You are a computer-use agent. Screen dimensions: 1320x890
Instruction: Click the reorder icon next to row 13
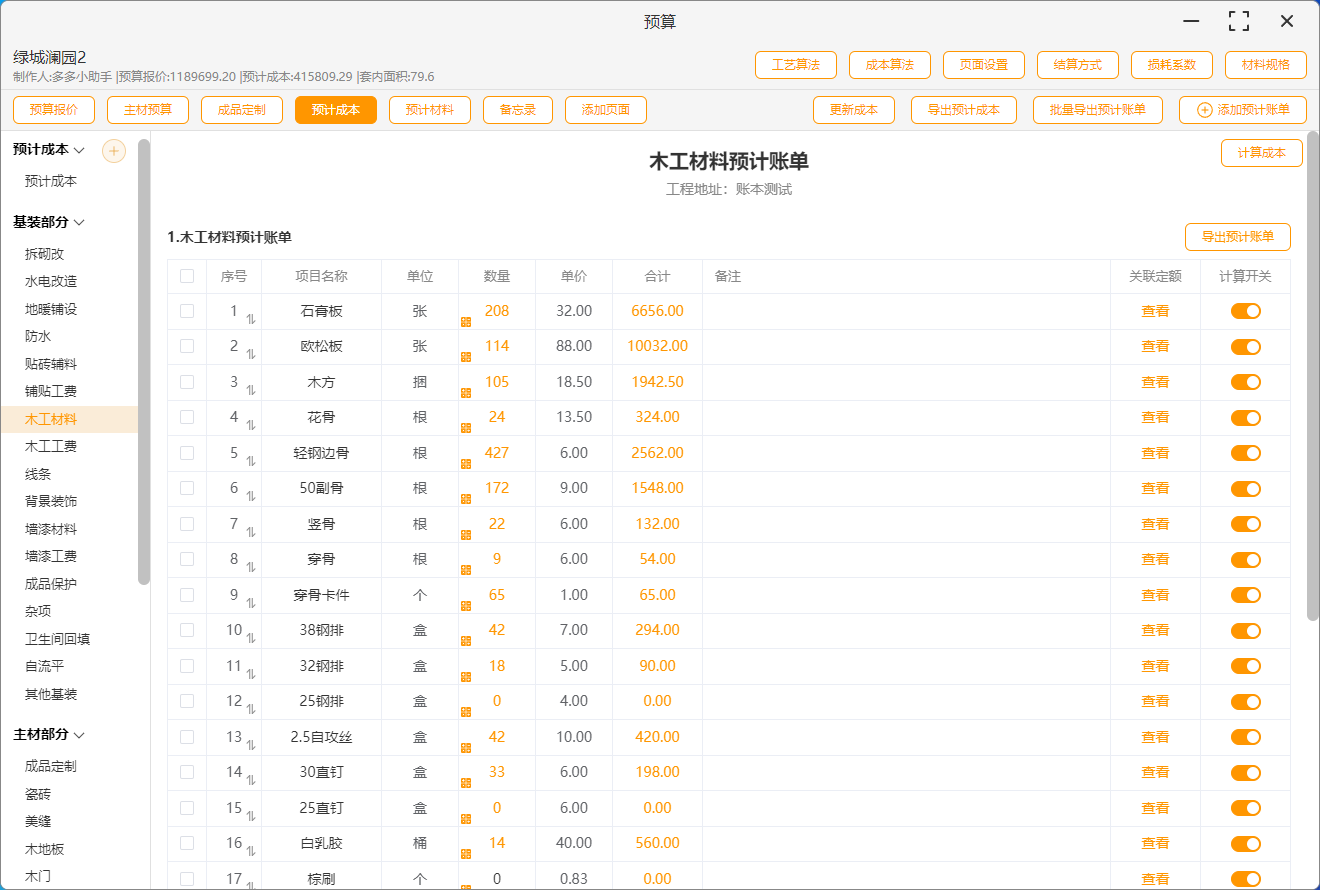tap(251, 744)
